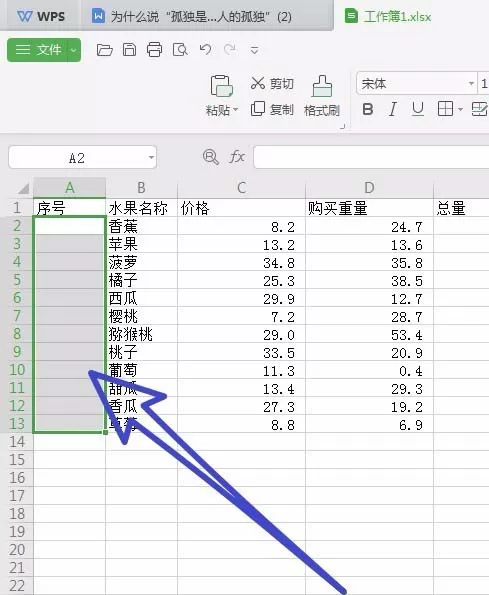Select column B header

(x=141, y=188)
